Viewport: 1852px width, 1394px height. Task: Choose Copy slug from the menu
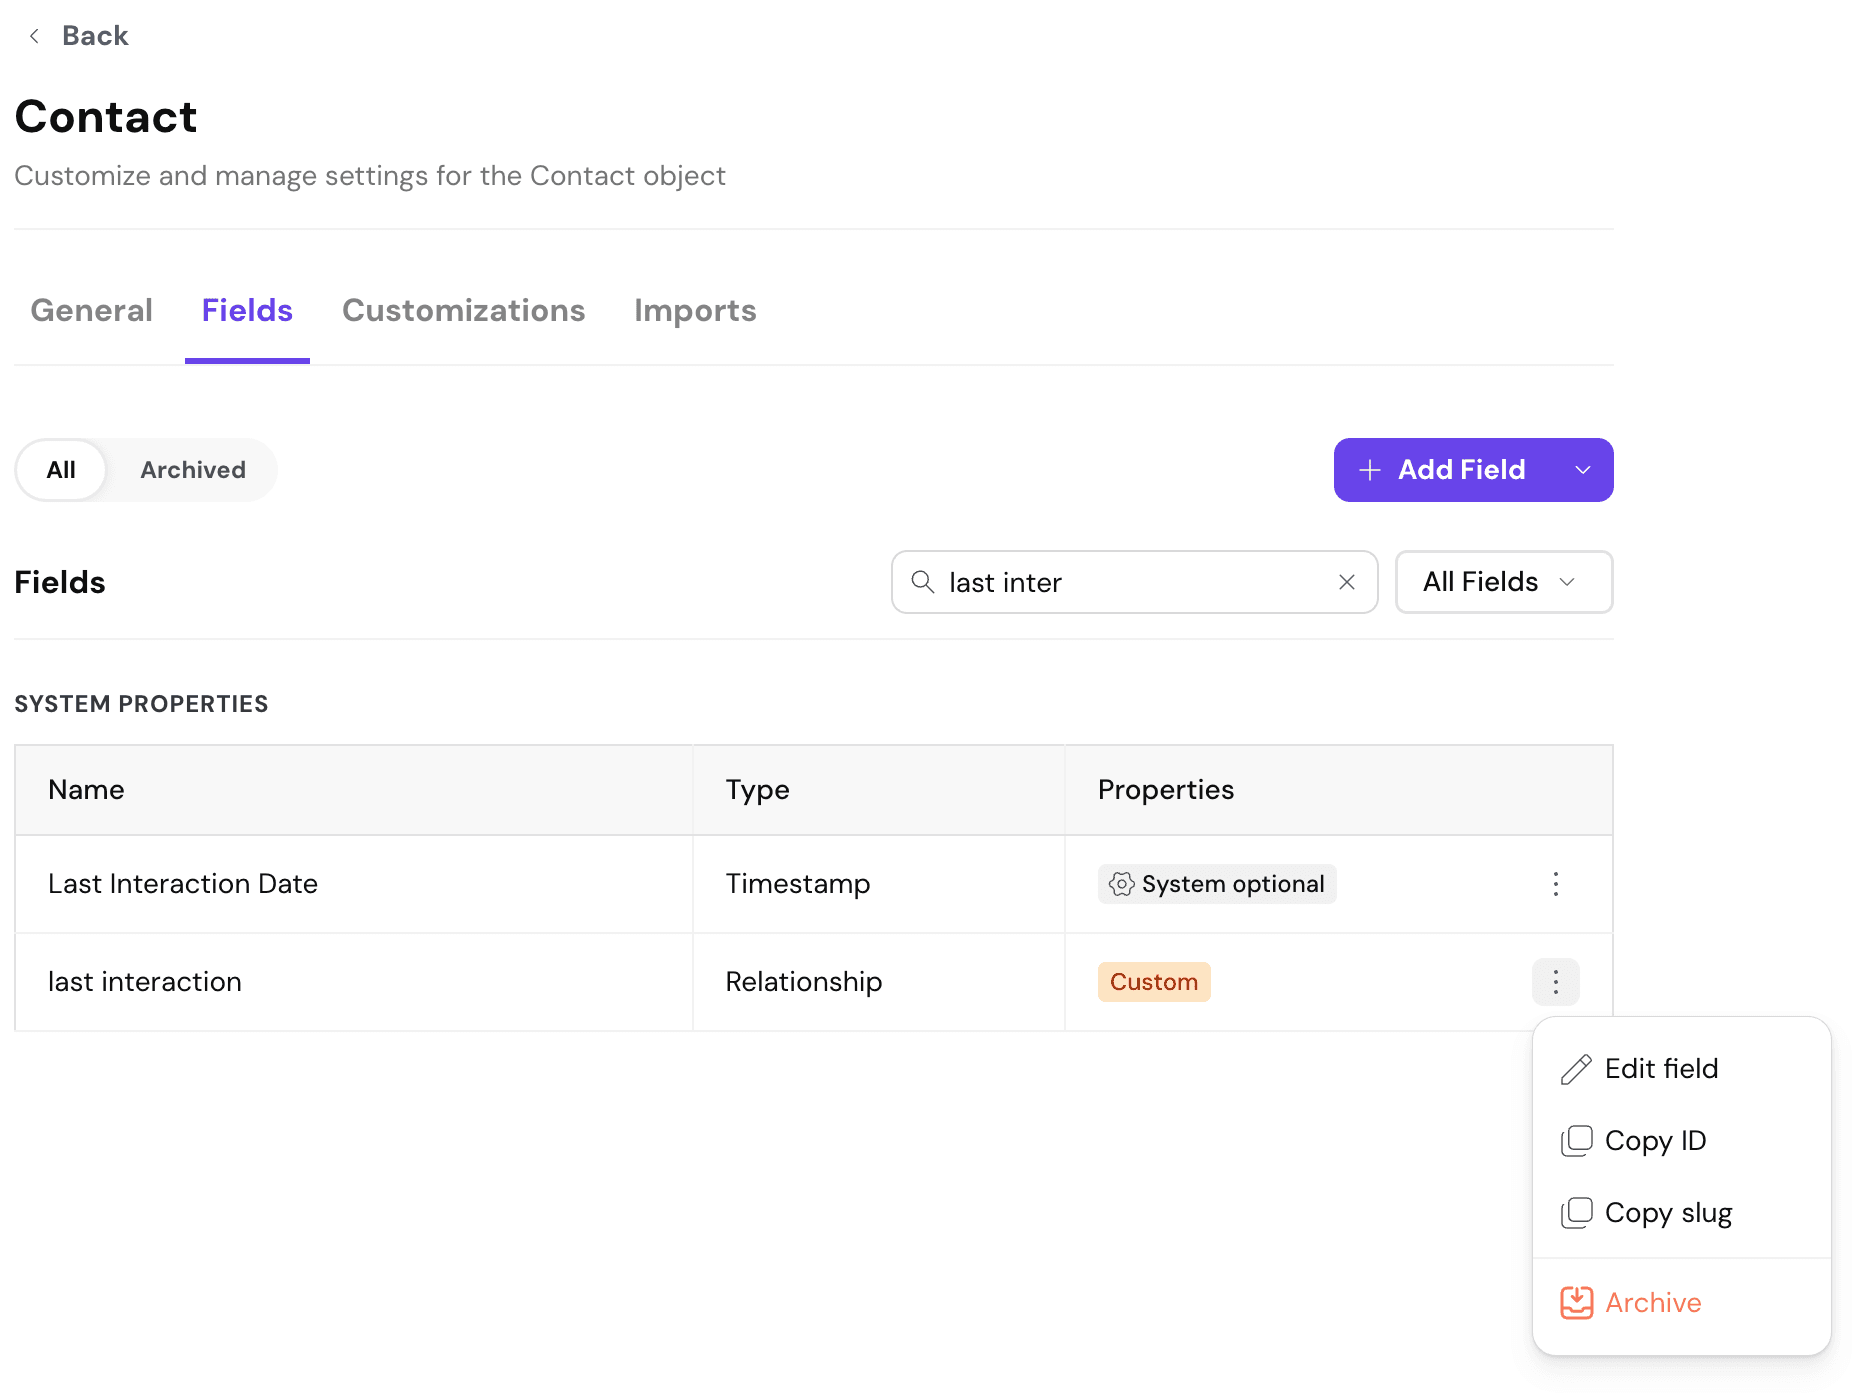pyautogui.click(x=1682, y=1213)
